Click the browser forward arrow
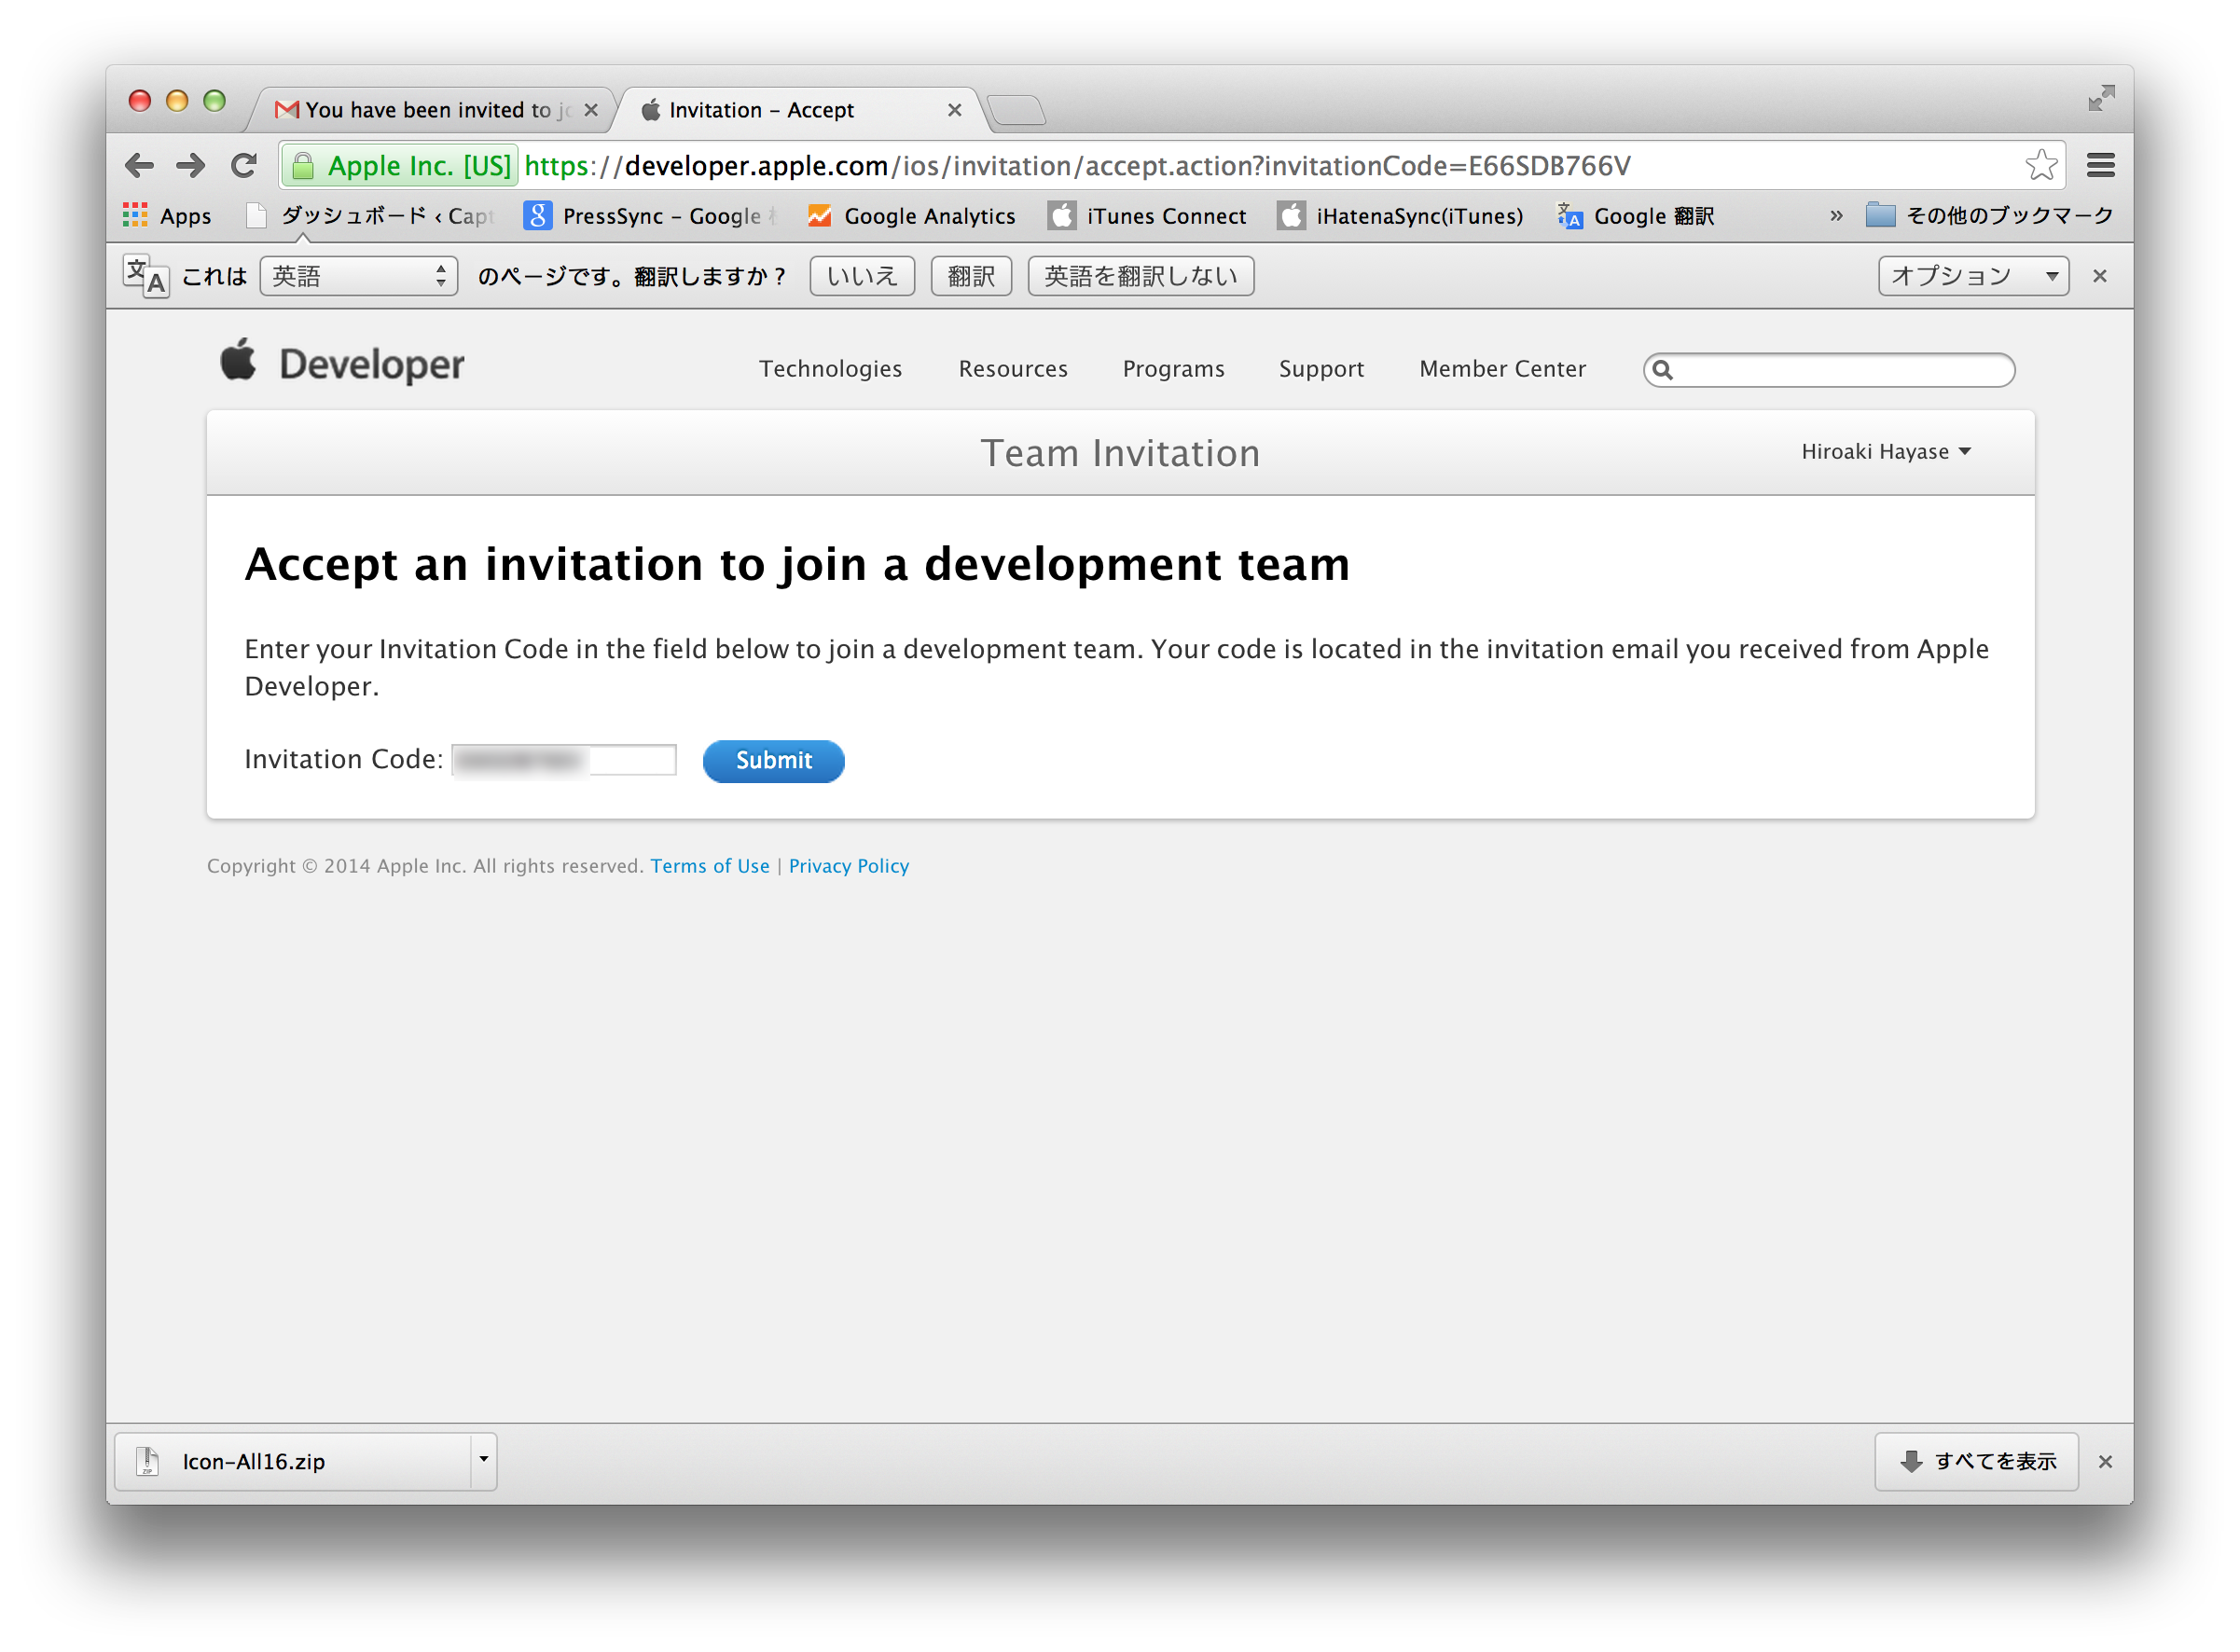 [x=190, y=165]
